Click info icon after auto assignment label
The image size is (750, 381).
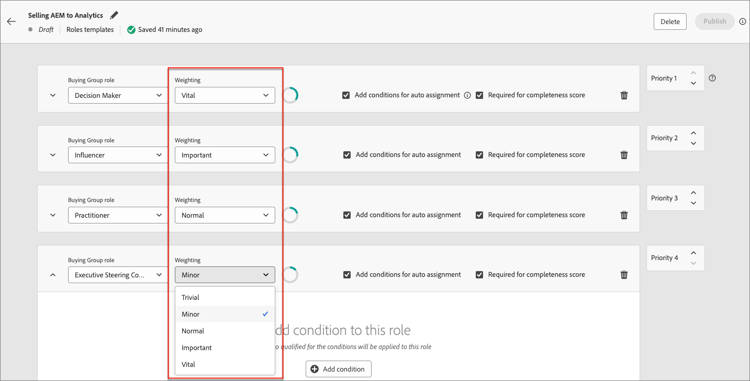click(x=467, y=95)
